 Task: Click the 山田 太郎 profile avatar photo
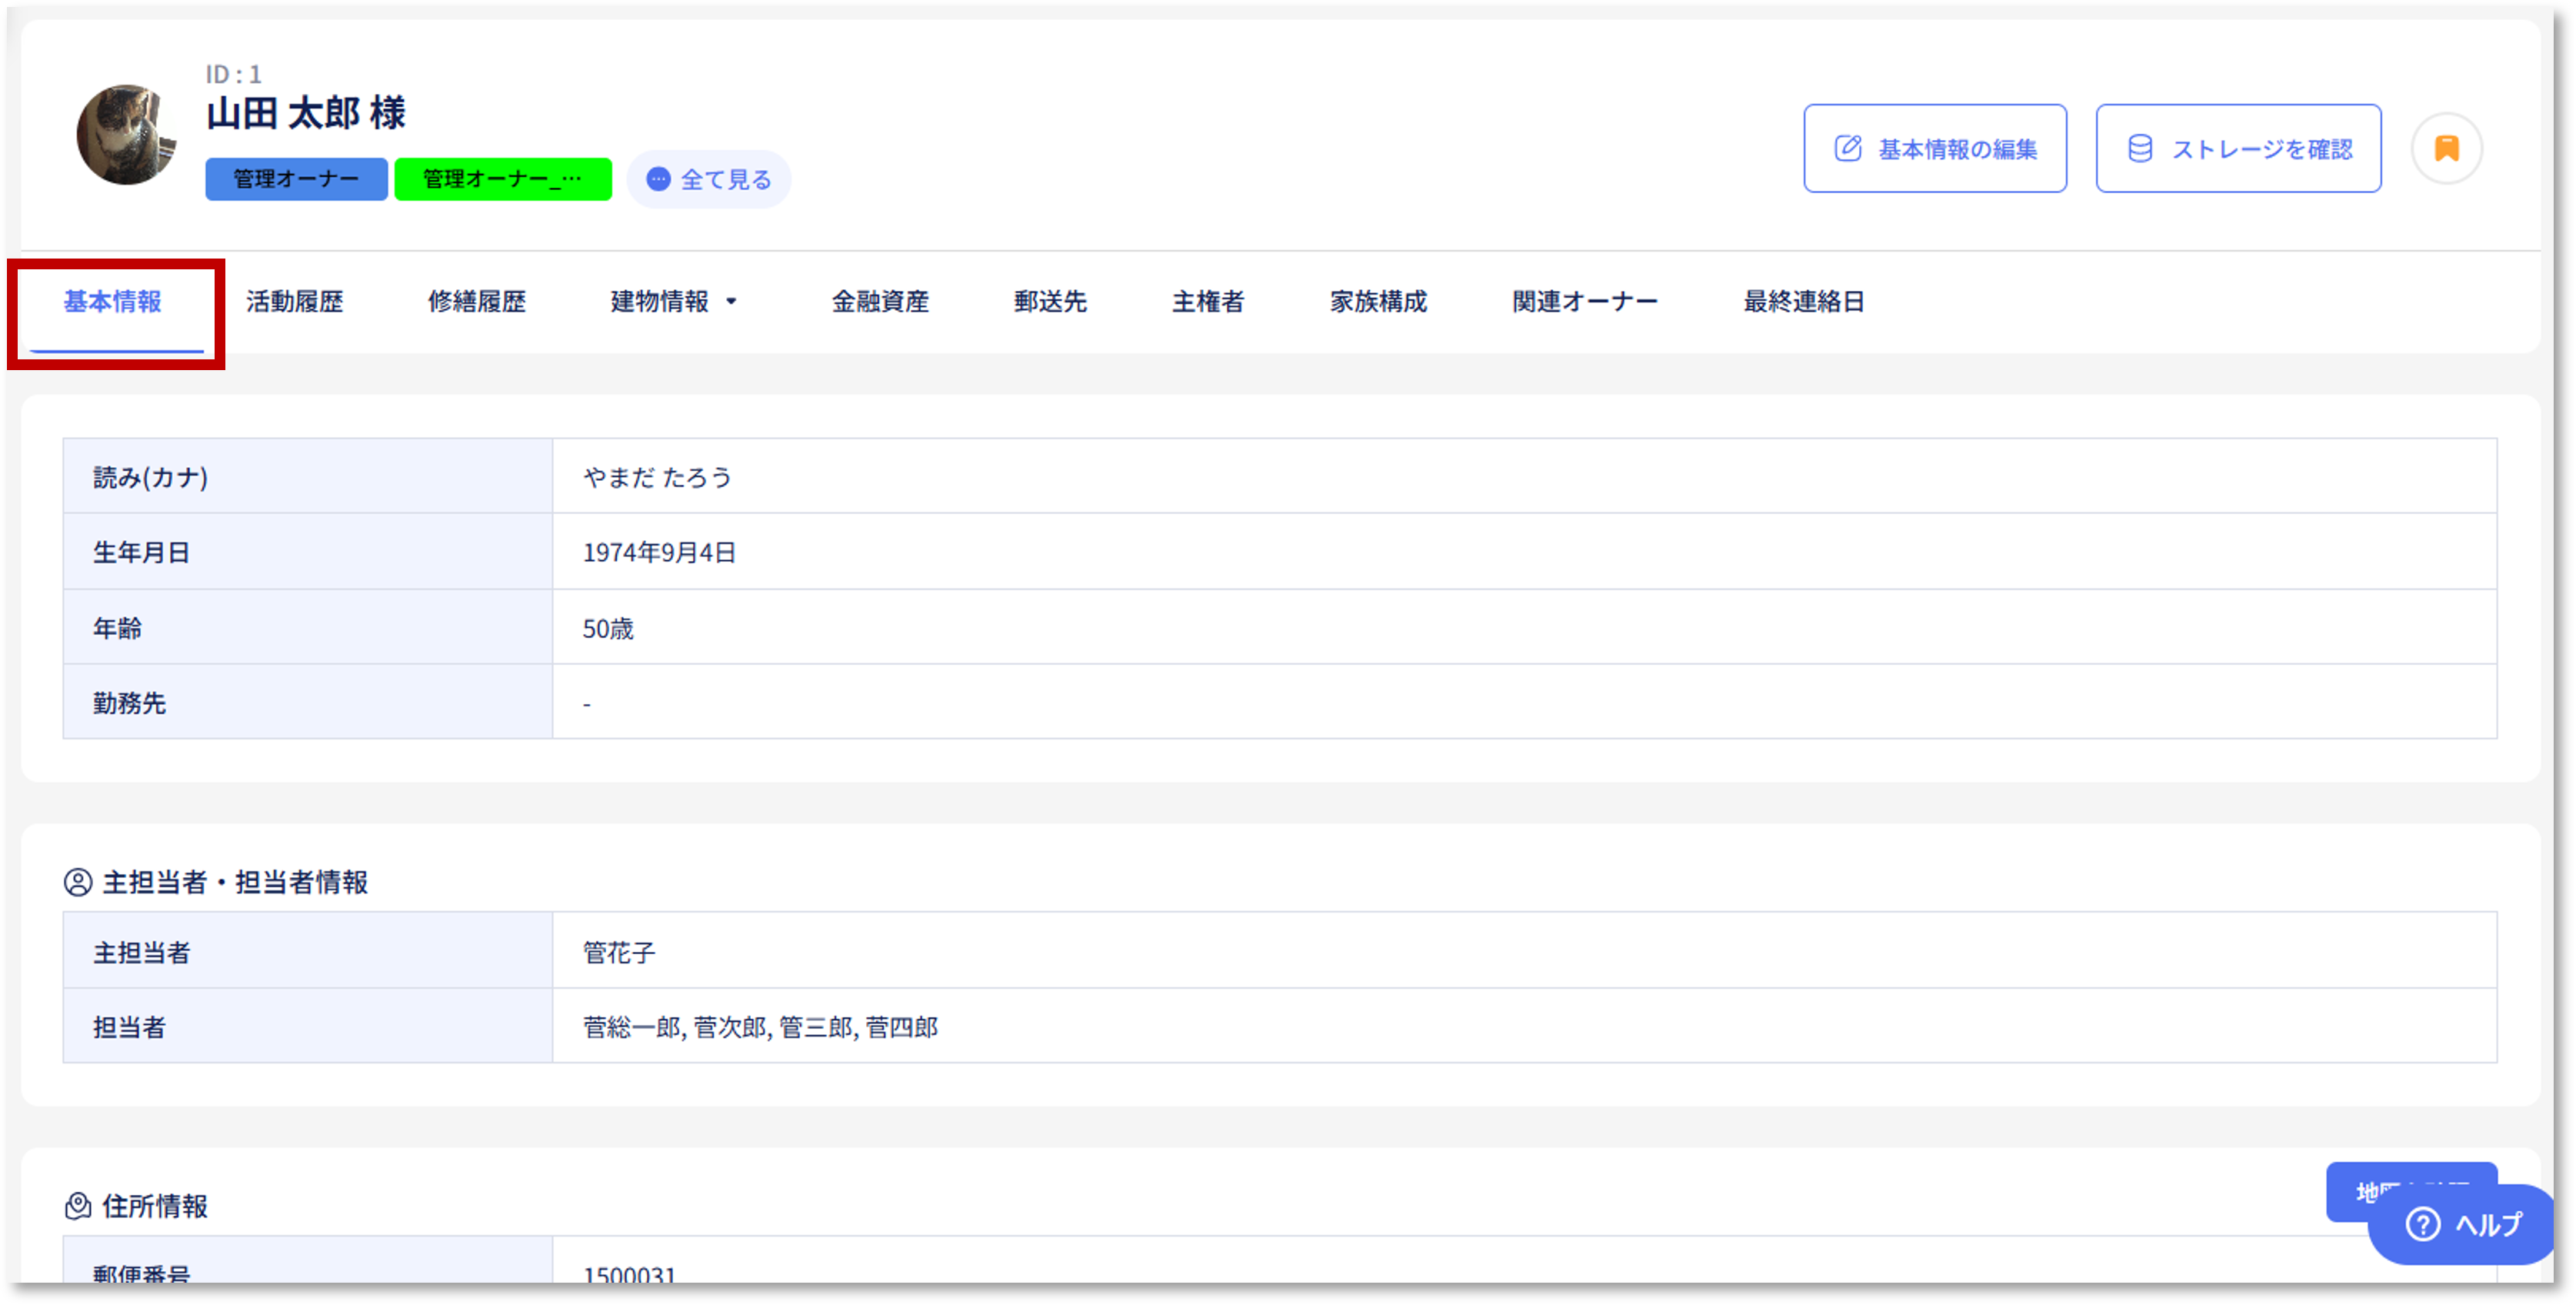click(127, 134)
